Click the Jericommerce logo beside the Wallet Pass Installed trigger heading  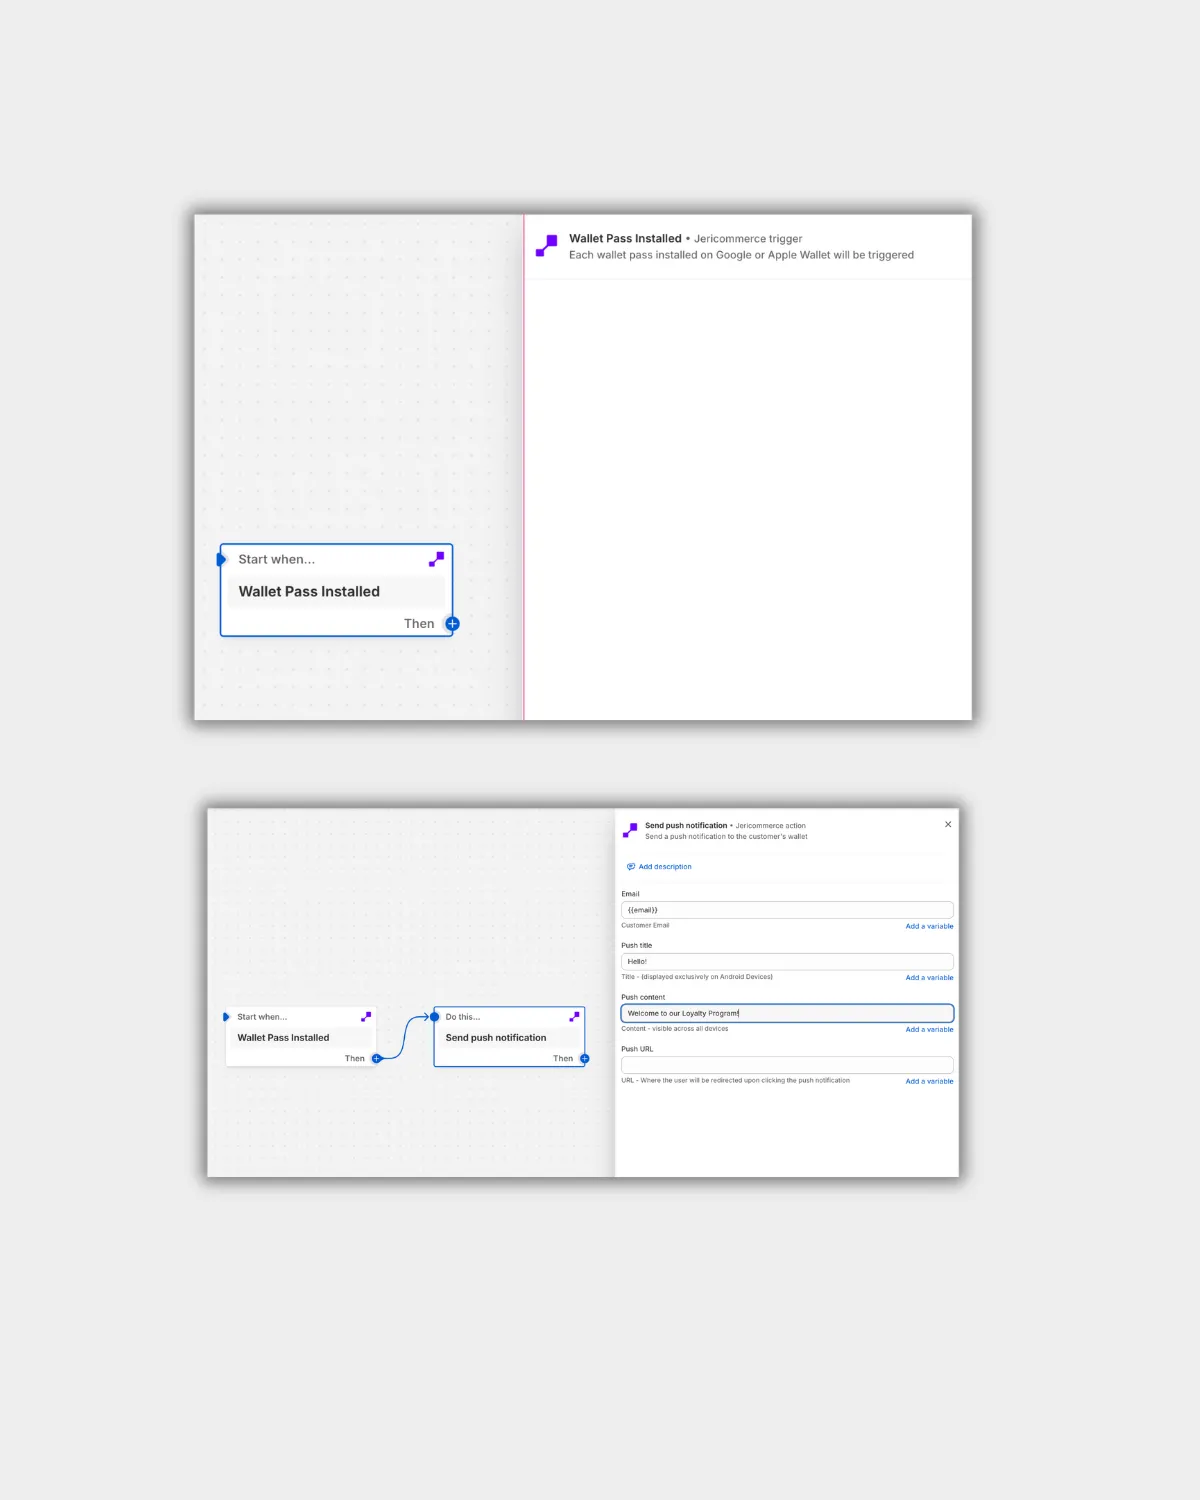click(x=547, y=246)
